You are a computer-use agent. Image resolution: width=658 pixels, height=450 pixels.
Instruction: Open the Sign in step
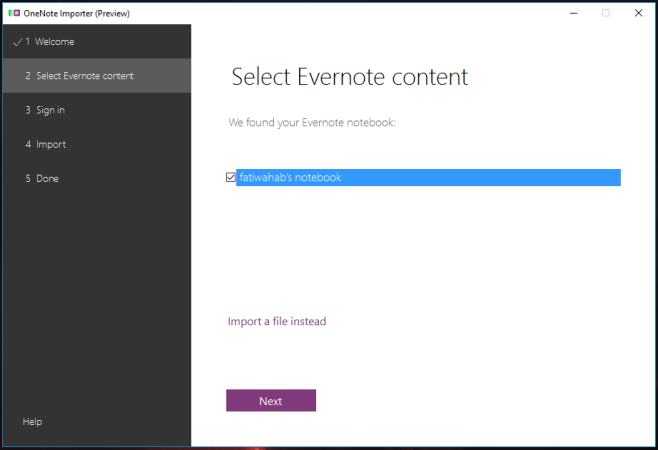(x=97, y=110)
